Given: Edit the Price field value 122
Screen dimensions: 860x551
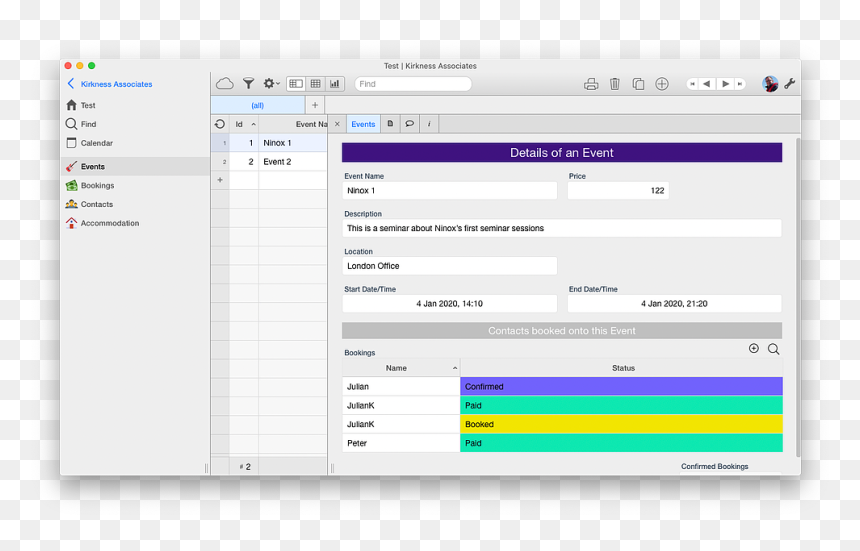Looking at the screenshot, I should (618, 191).
